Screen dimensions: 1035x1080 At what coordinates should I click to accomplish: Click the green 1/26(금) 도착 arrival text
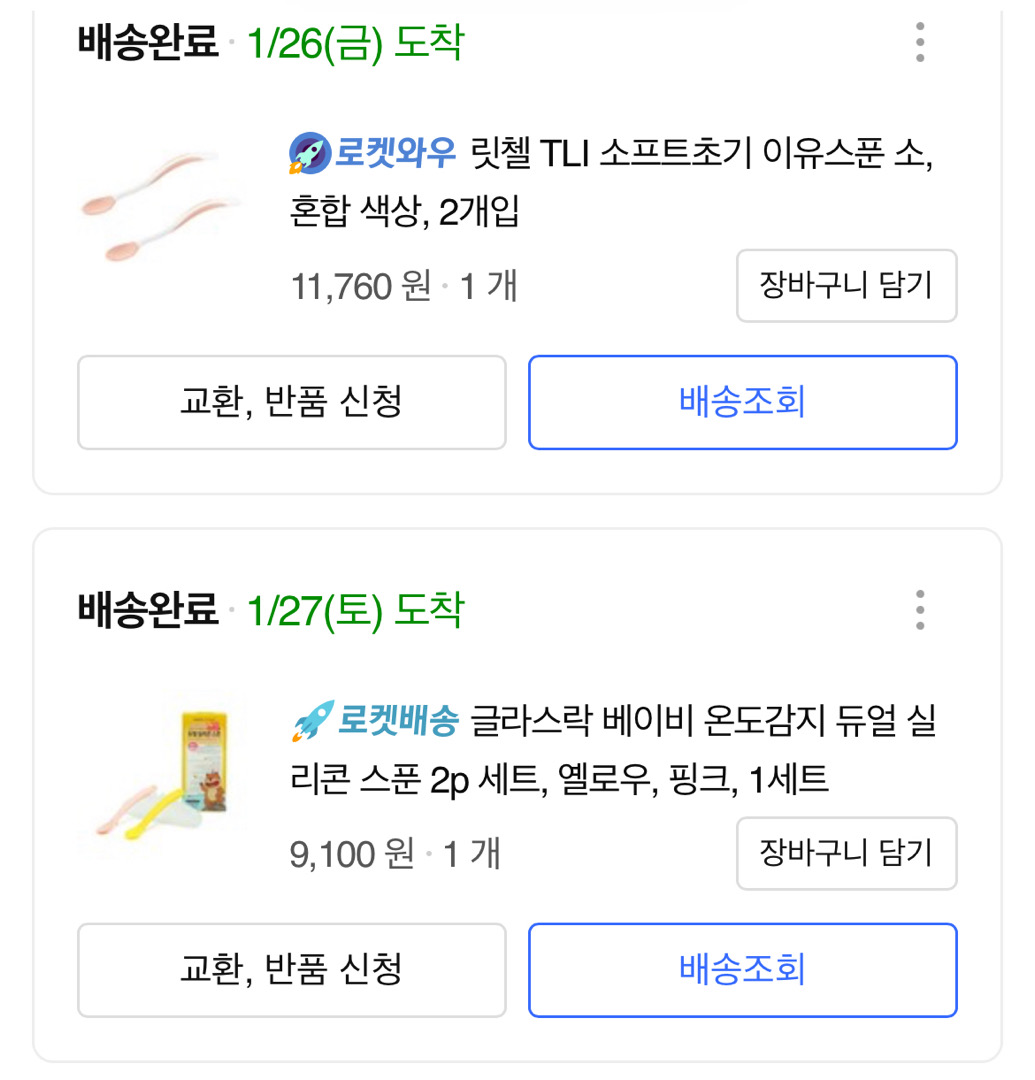click(355, 43)
